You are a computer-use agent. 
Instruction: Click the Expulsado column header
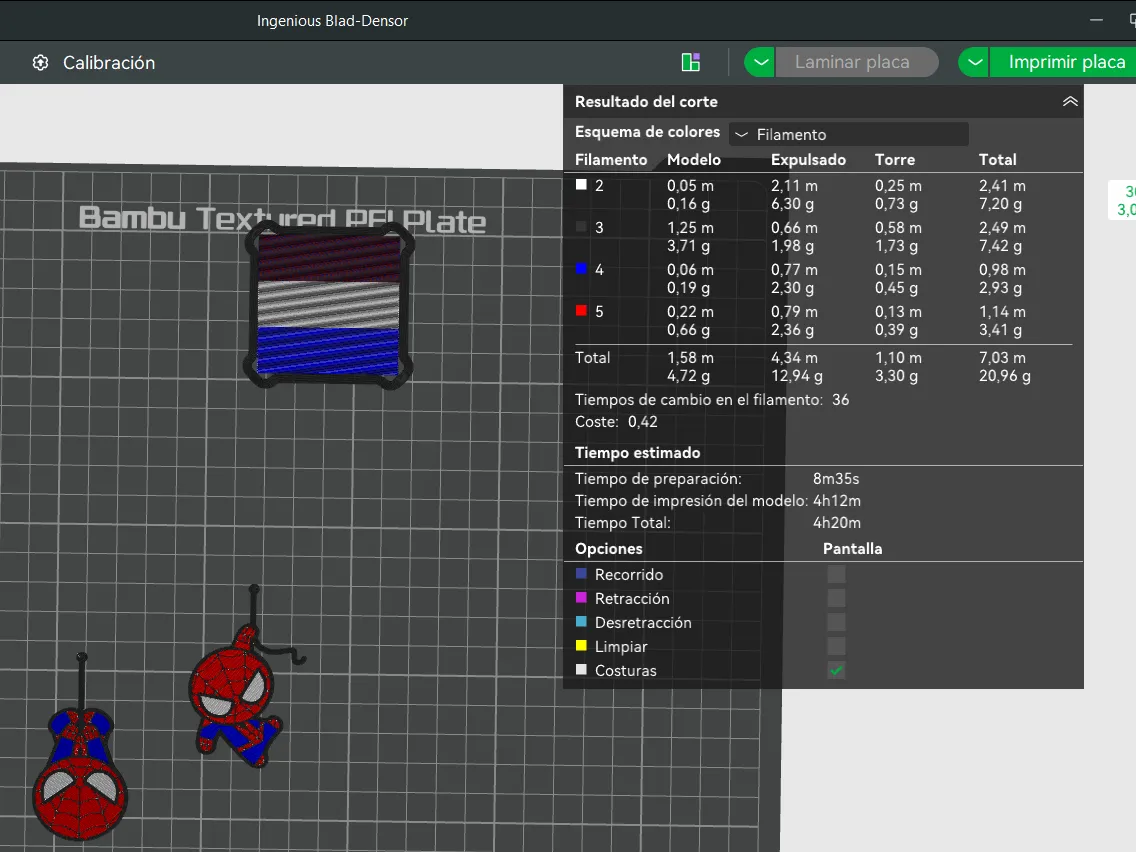coord(808,159)
